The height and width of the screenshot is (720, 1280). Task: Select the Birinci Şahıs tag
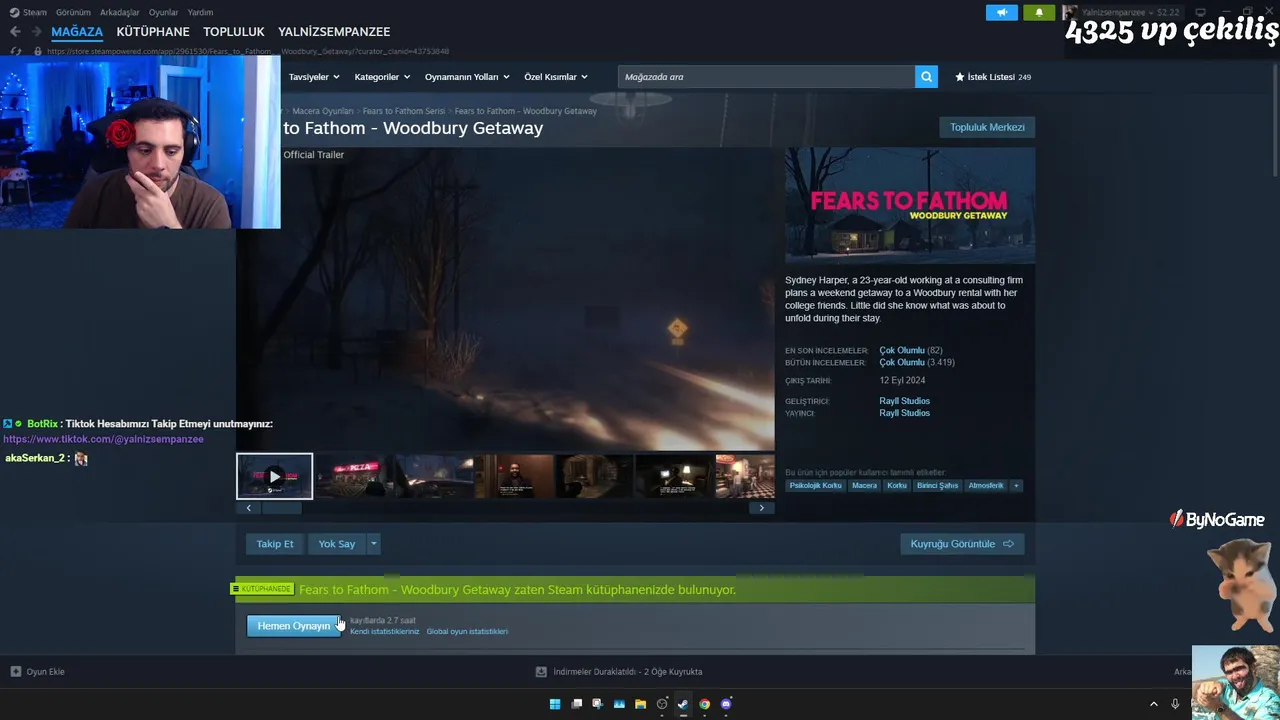tap(937, 486)
